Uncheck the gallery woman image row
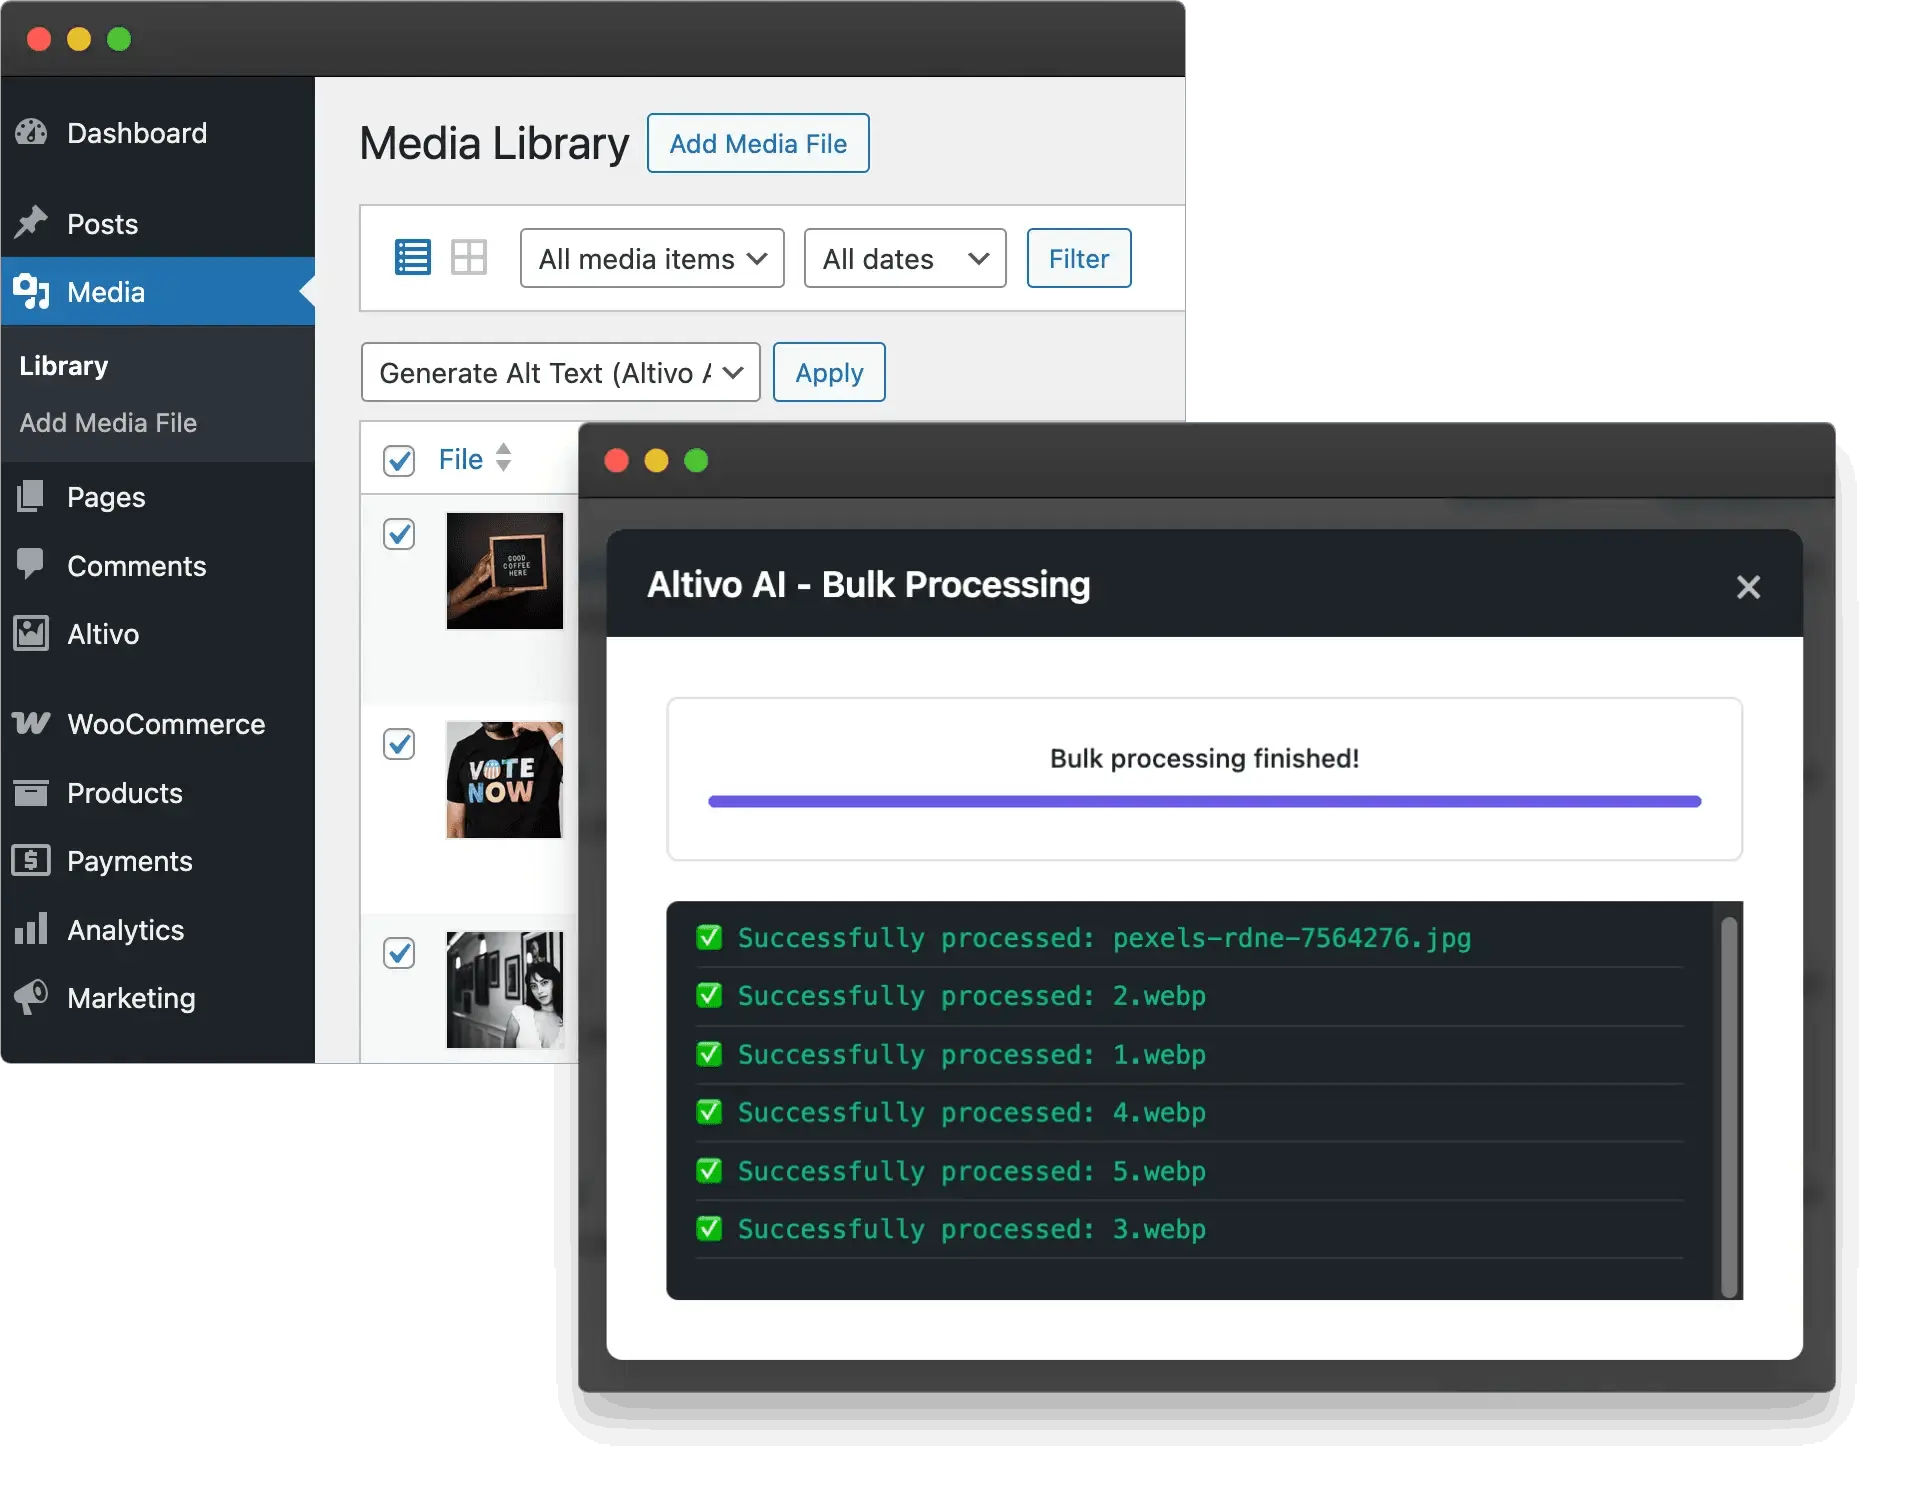The image size is (1914, 1500). [x=399, y=953]
